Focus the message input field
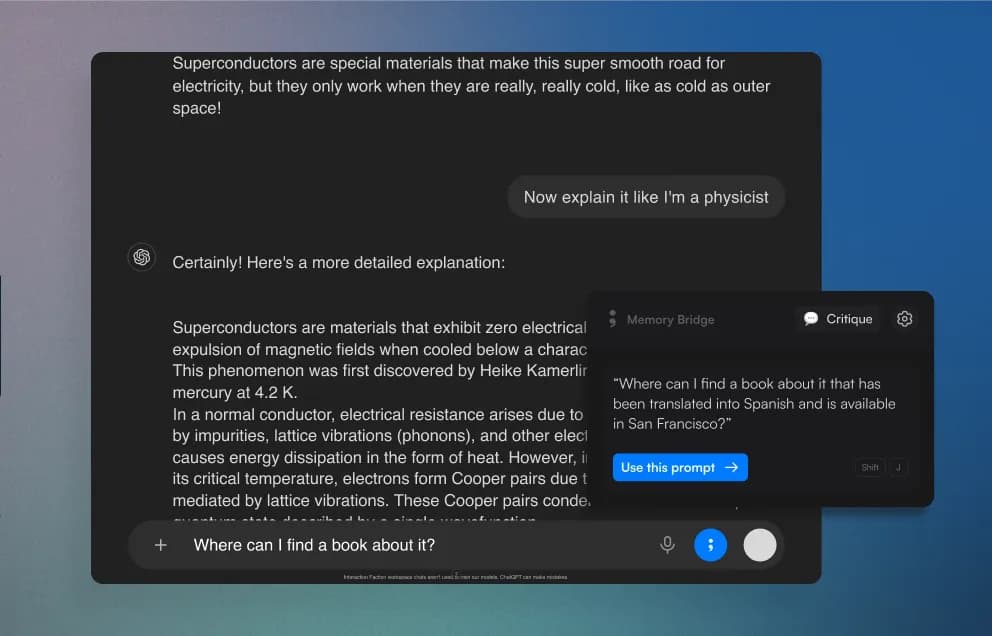Screen dimensions: 992x636 click(400, 545)
